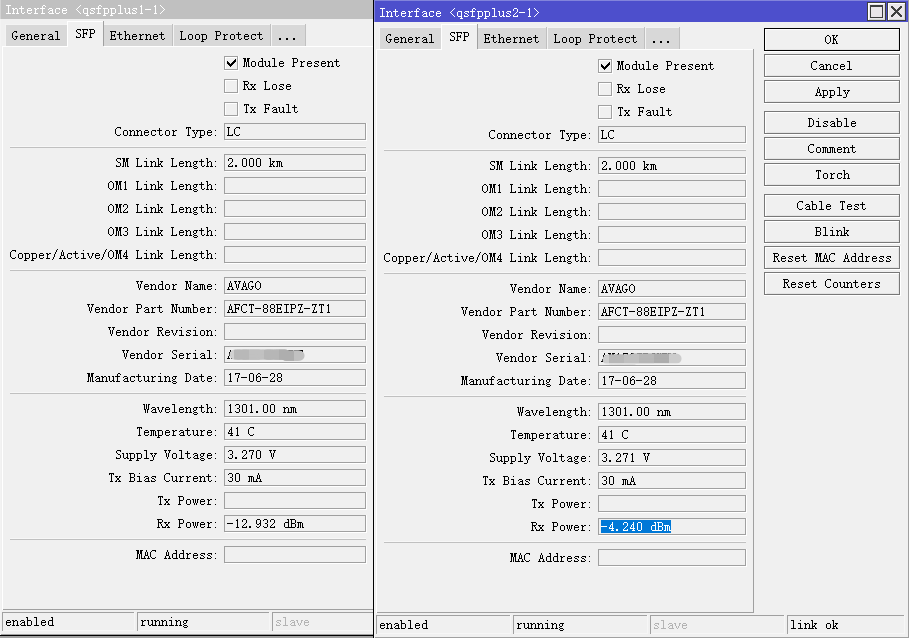Reset the MAC Address
Viewport: 909px width, 638px height.
point(831,258)
